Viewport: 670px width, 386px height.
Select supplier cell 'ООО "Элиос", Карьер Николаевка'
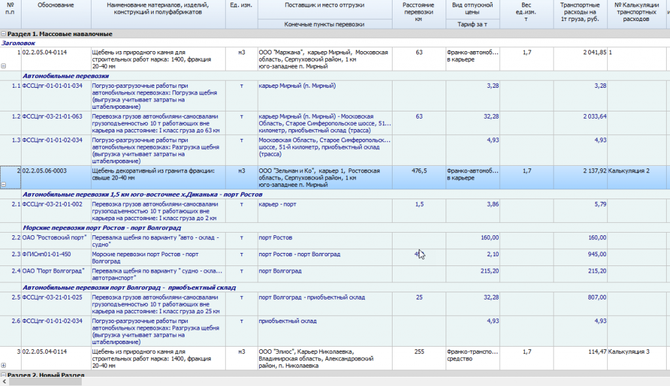tap(325, 358)
